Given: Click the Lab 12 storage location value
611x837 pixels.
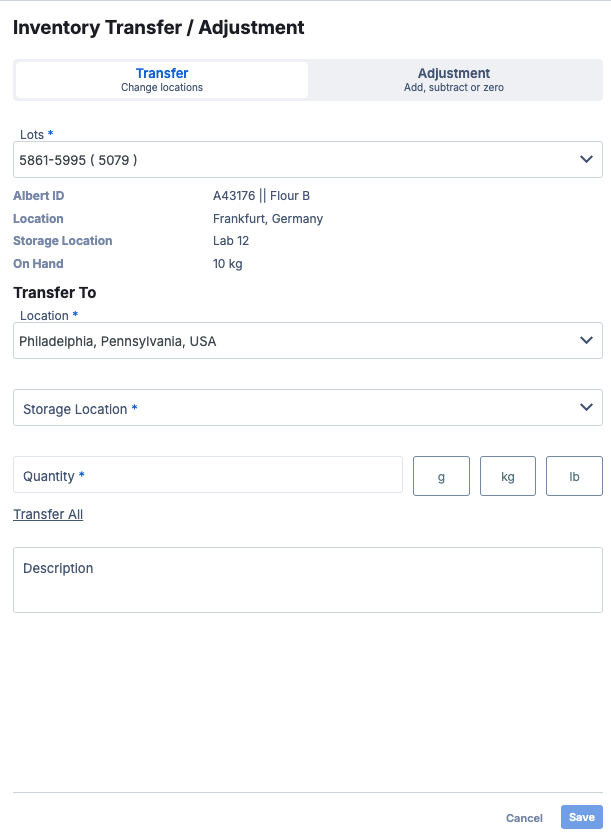Looking at the screenshot, I should pos(231,241).
